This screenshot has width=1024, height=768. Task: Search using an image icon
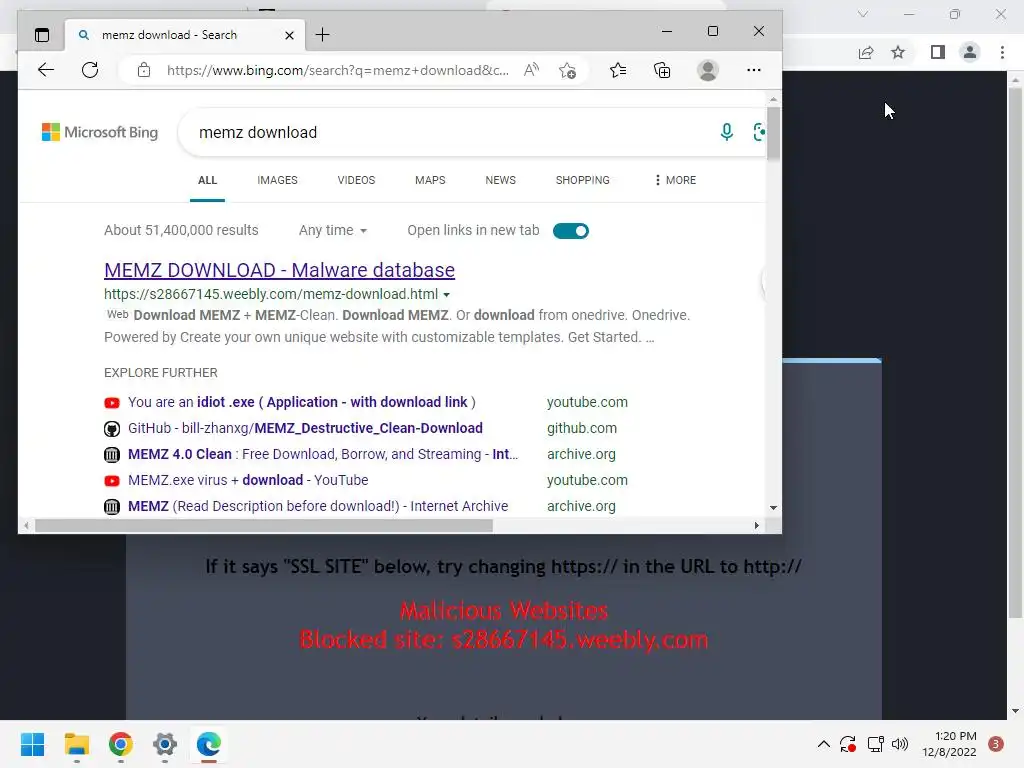759,133
